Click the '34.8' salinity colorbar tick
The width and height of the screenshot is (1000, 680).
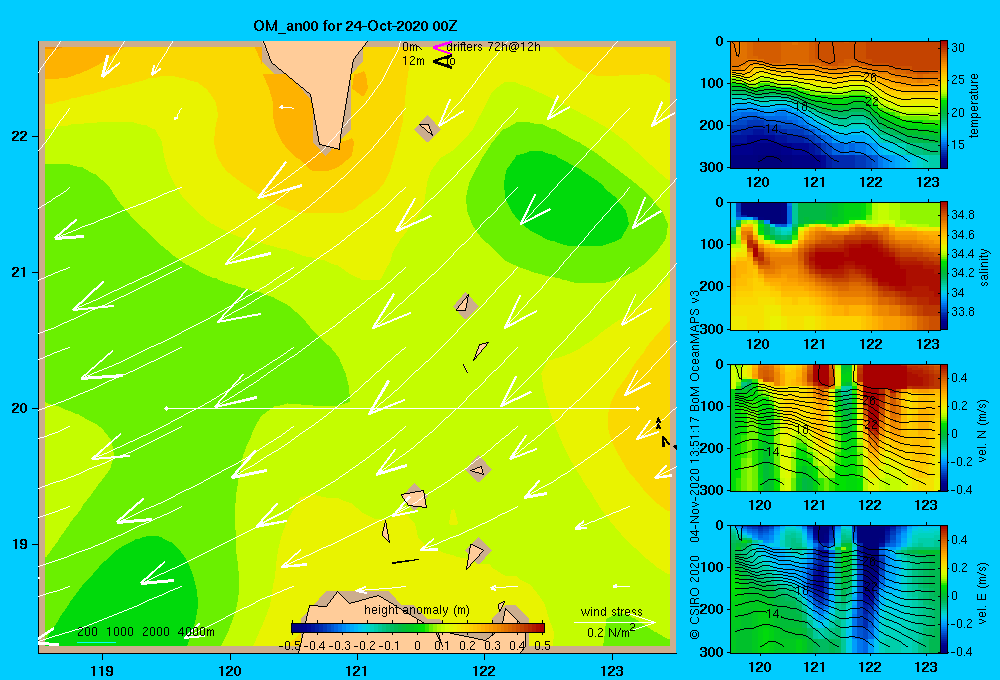coord(962,214)
